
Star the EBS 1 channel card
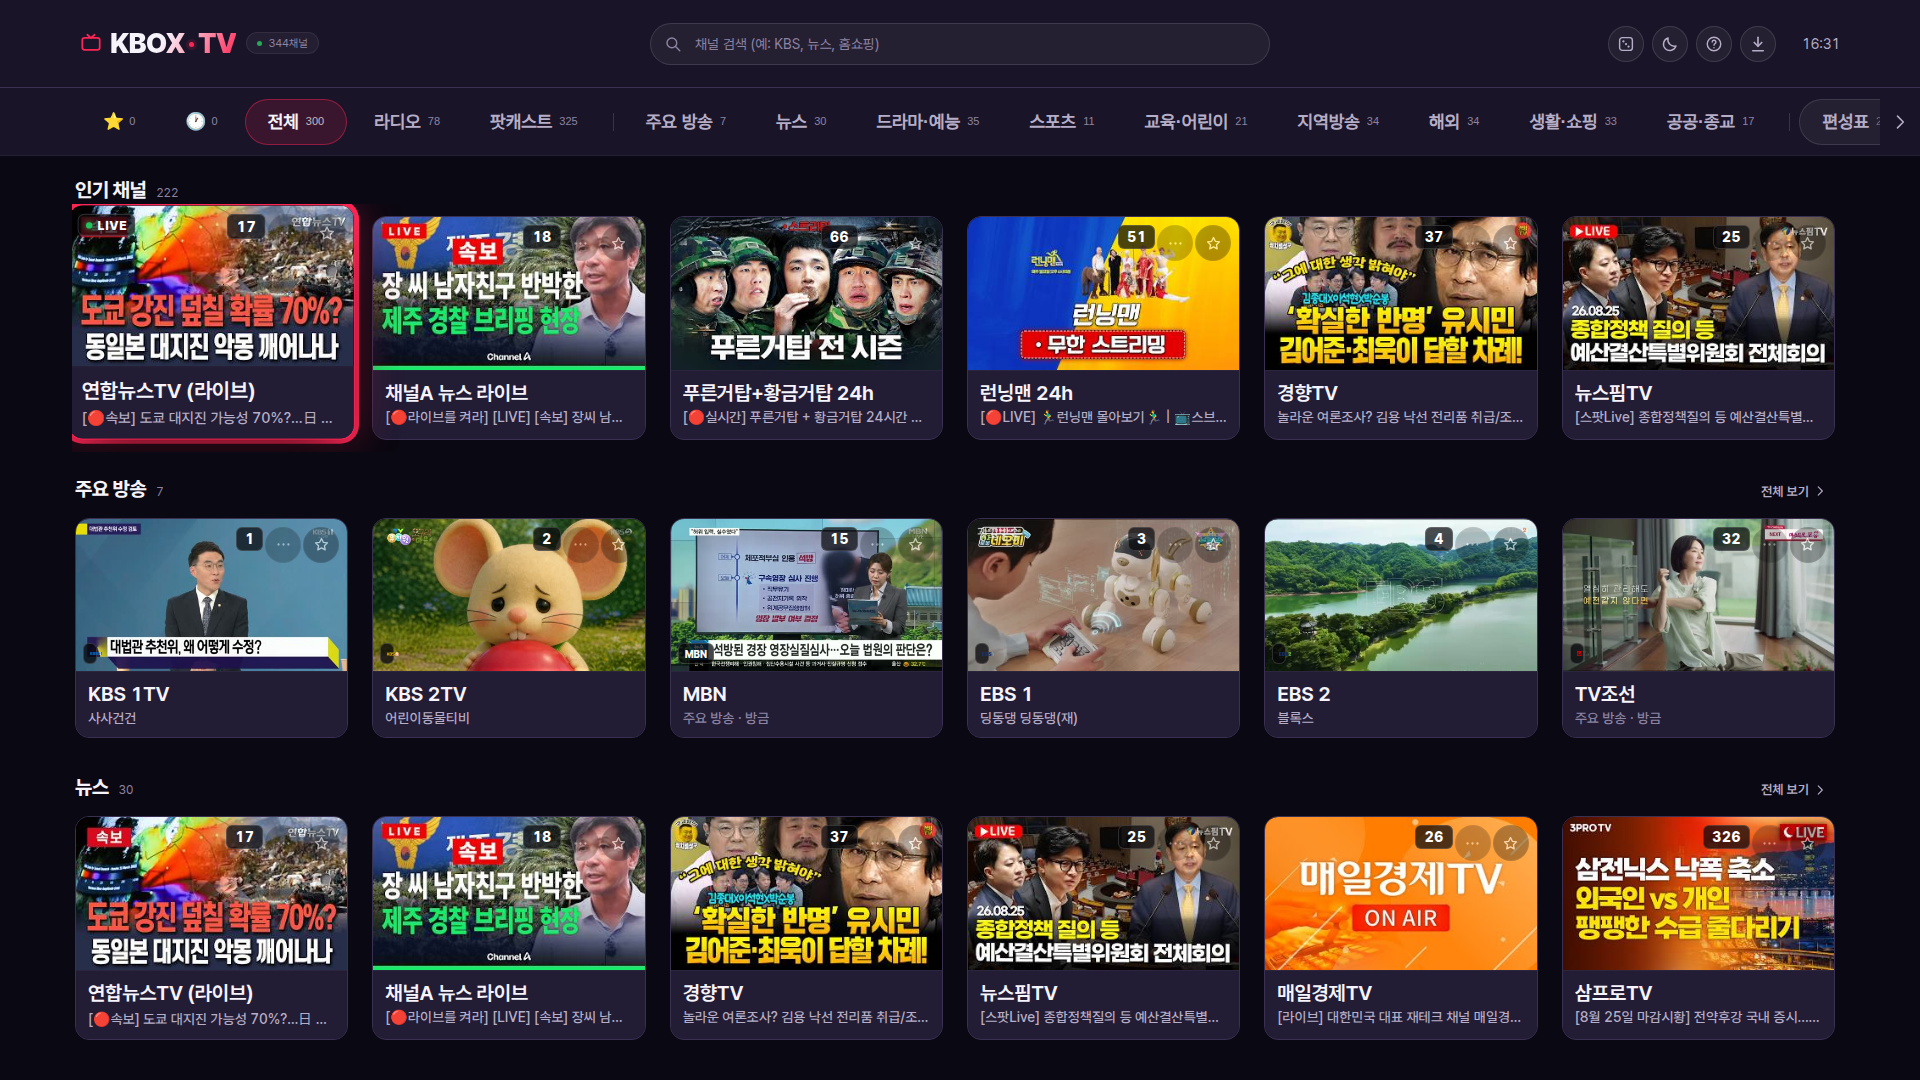click(1213, 544)
